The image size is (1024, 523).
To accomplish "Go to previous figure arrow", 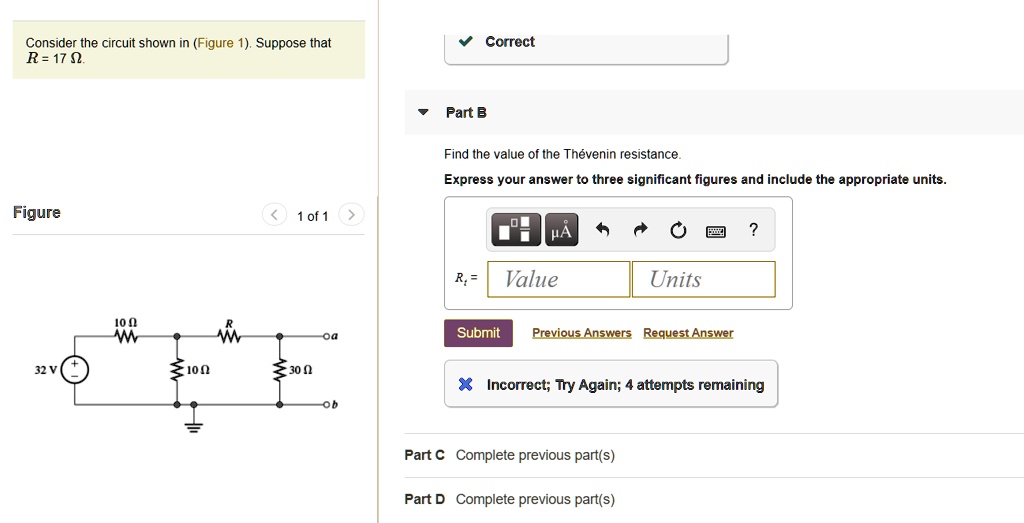I will 274,215.
